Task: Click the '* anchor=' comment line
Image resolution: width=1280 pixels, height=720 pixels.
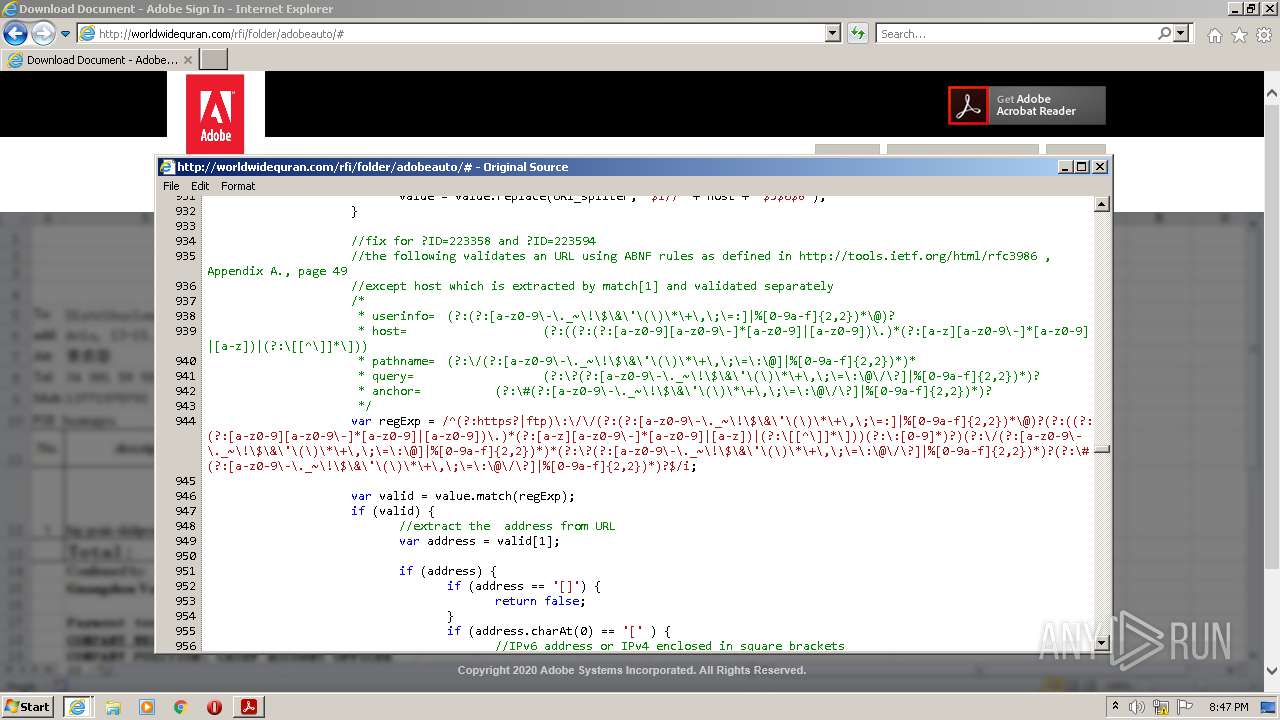Action: (675, 391)
